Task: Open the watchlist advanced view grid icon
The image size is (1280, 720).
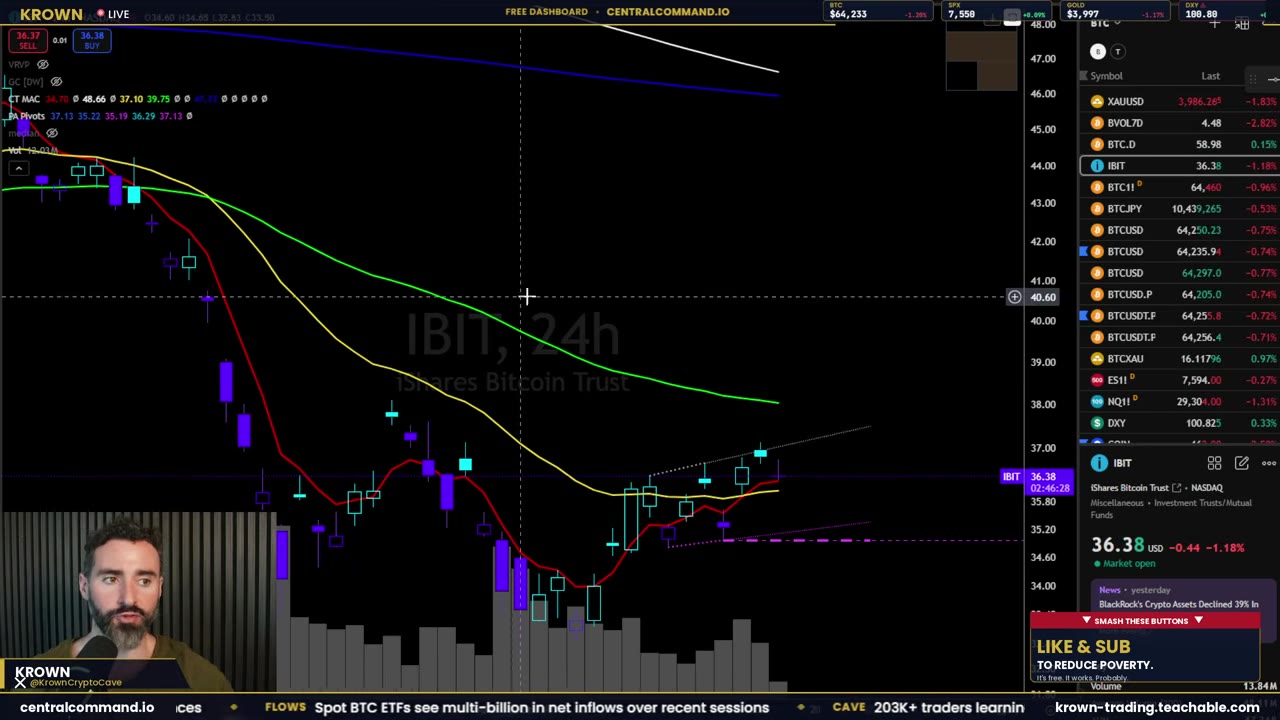Action: pos(1242,24)
